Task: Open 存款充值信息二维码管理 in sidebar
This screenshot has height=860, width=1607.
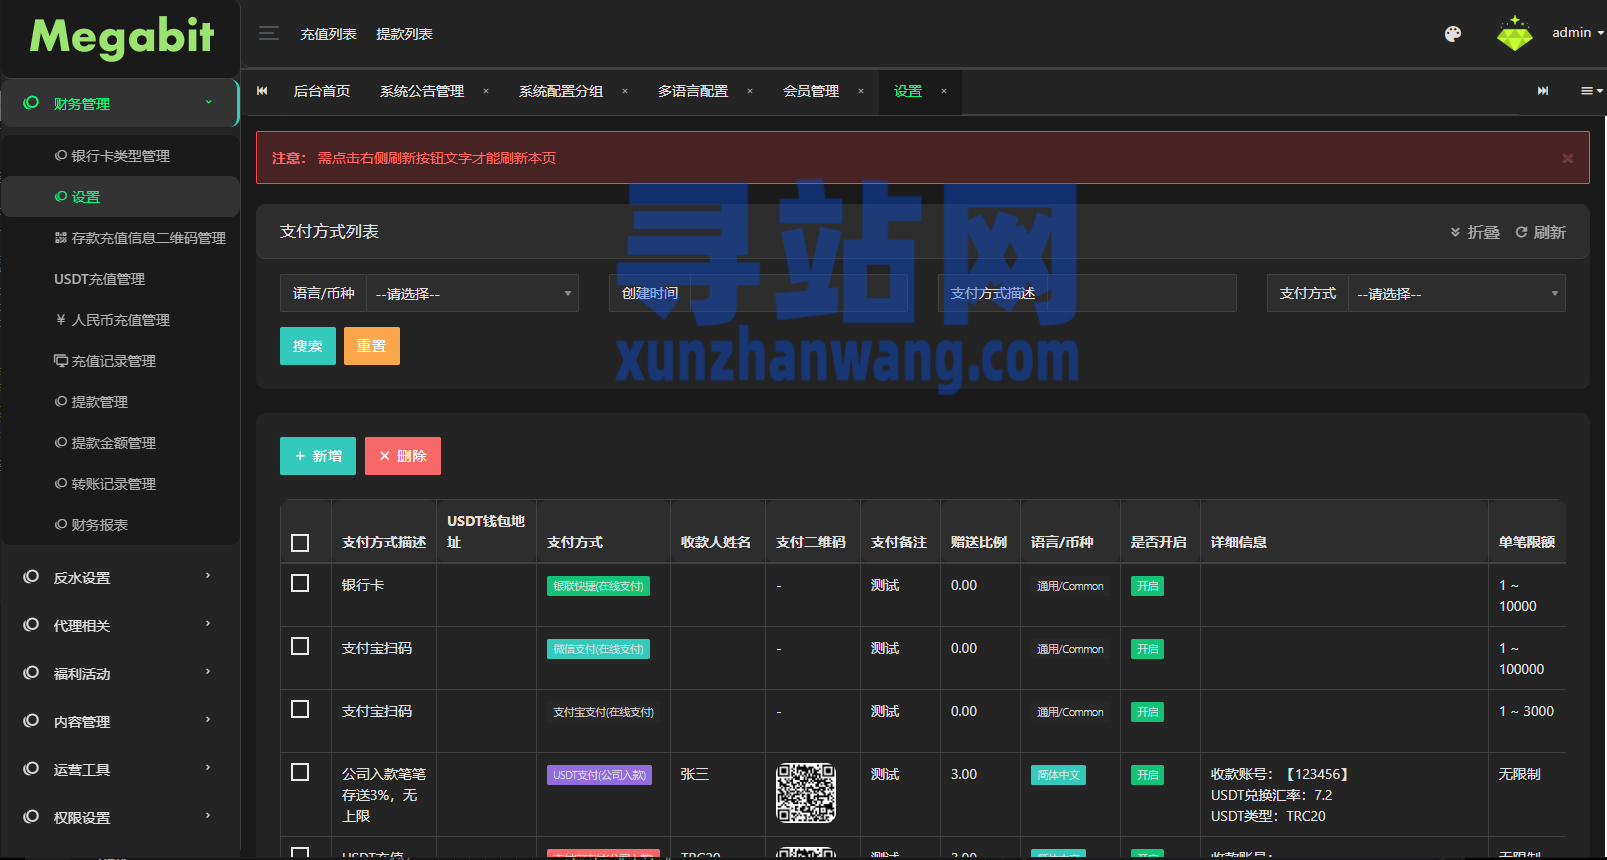Action: pyautogui.click(x=120, y=238)
